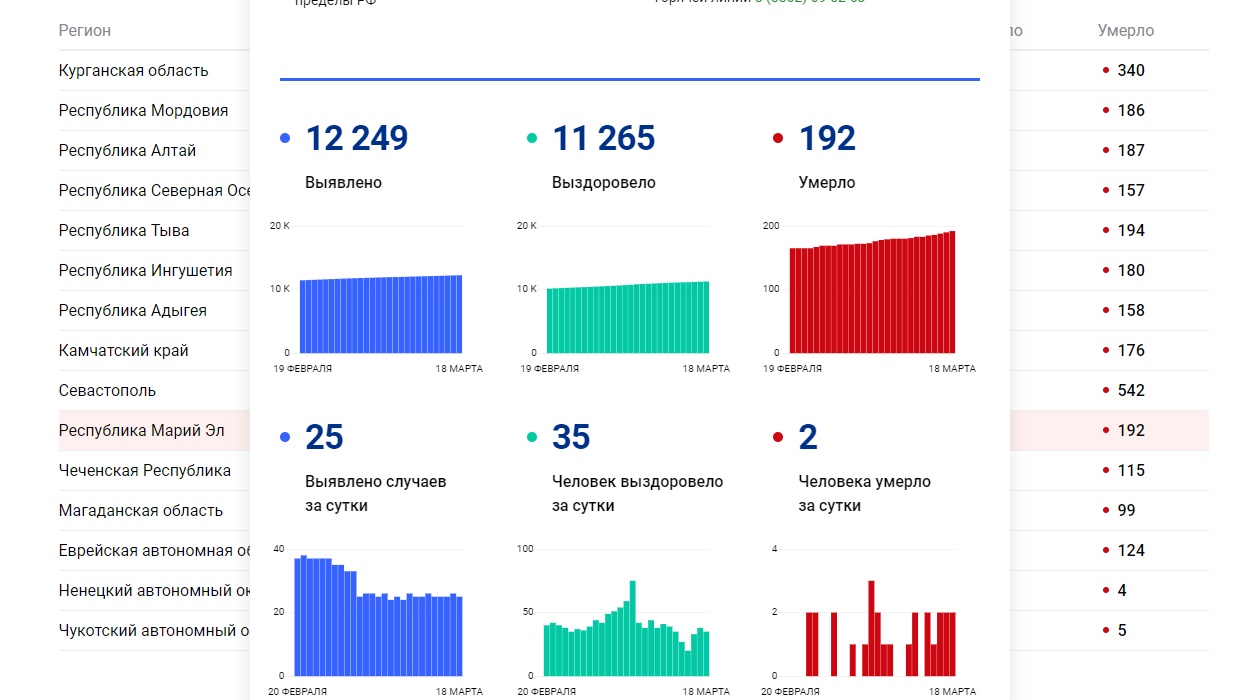Click the highlighted Республика Марий Эл row

click(x=141, y=431)
